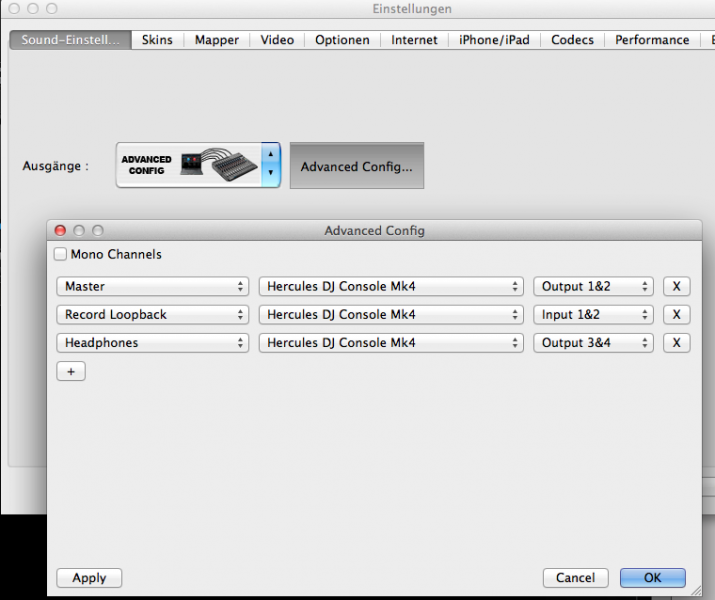Click the Advanced Config mixer image
The width and height of the screenshot is (715, 600).
[x=188, y=165]
